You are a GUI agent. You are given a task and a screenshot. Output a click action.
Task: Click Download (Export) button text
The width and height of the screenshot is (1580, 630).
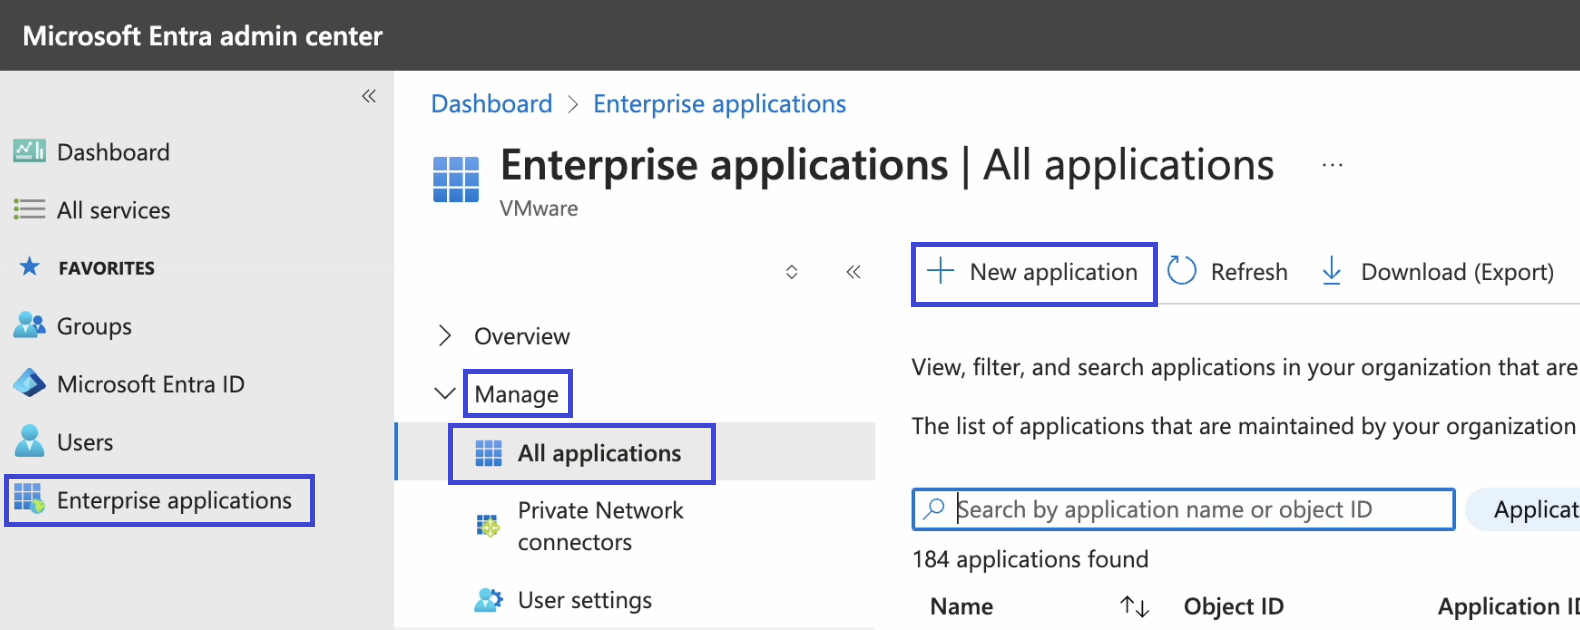(x=1457, y=272)
